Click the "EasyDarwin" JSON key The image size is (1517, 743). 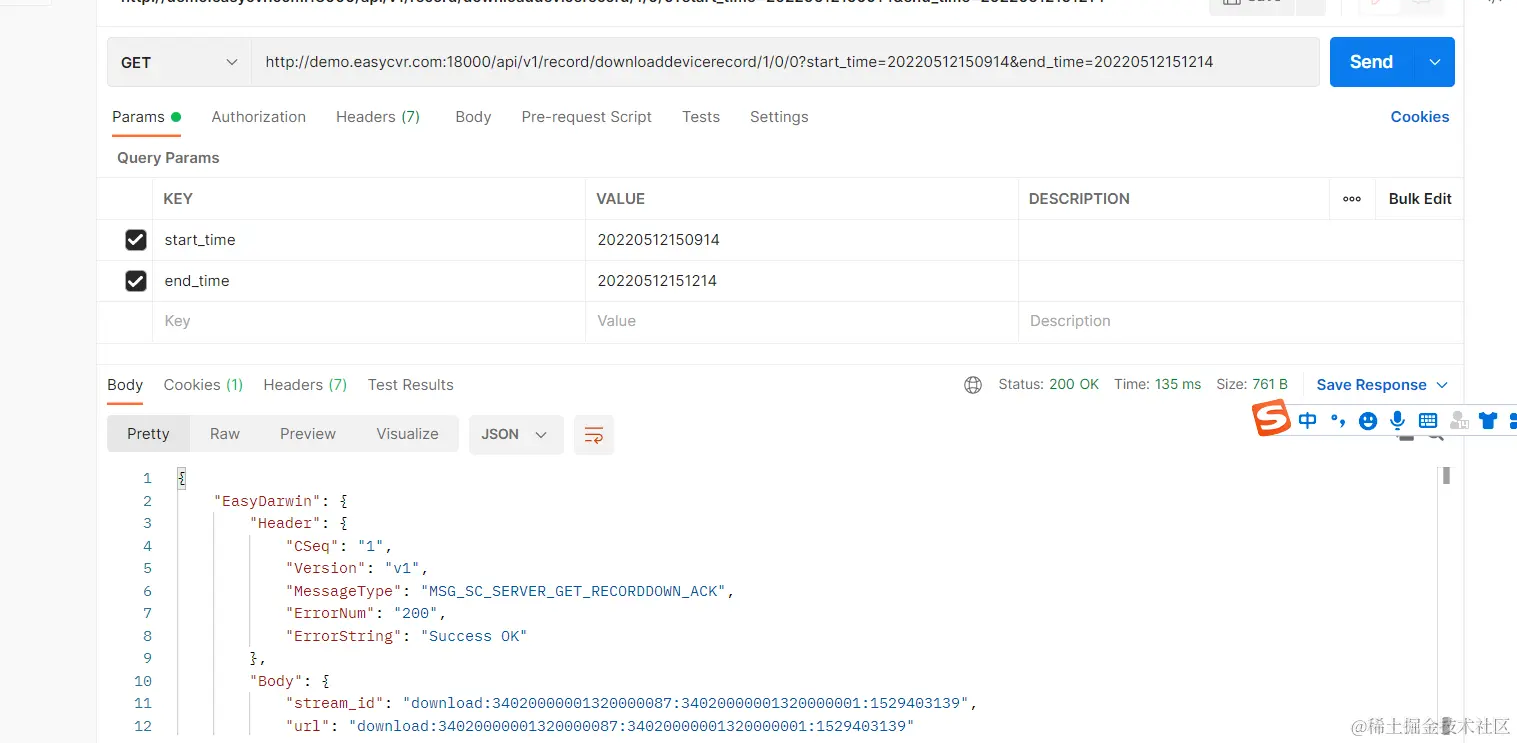point(266,501)
